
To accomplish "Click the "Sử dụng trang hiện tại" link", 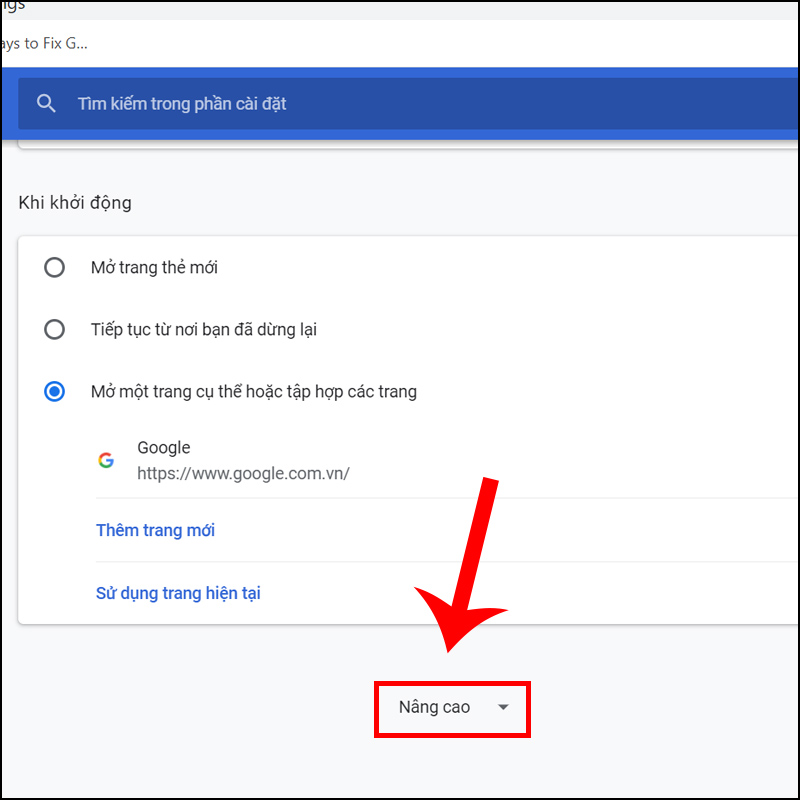I will [x=178, y=593].
